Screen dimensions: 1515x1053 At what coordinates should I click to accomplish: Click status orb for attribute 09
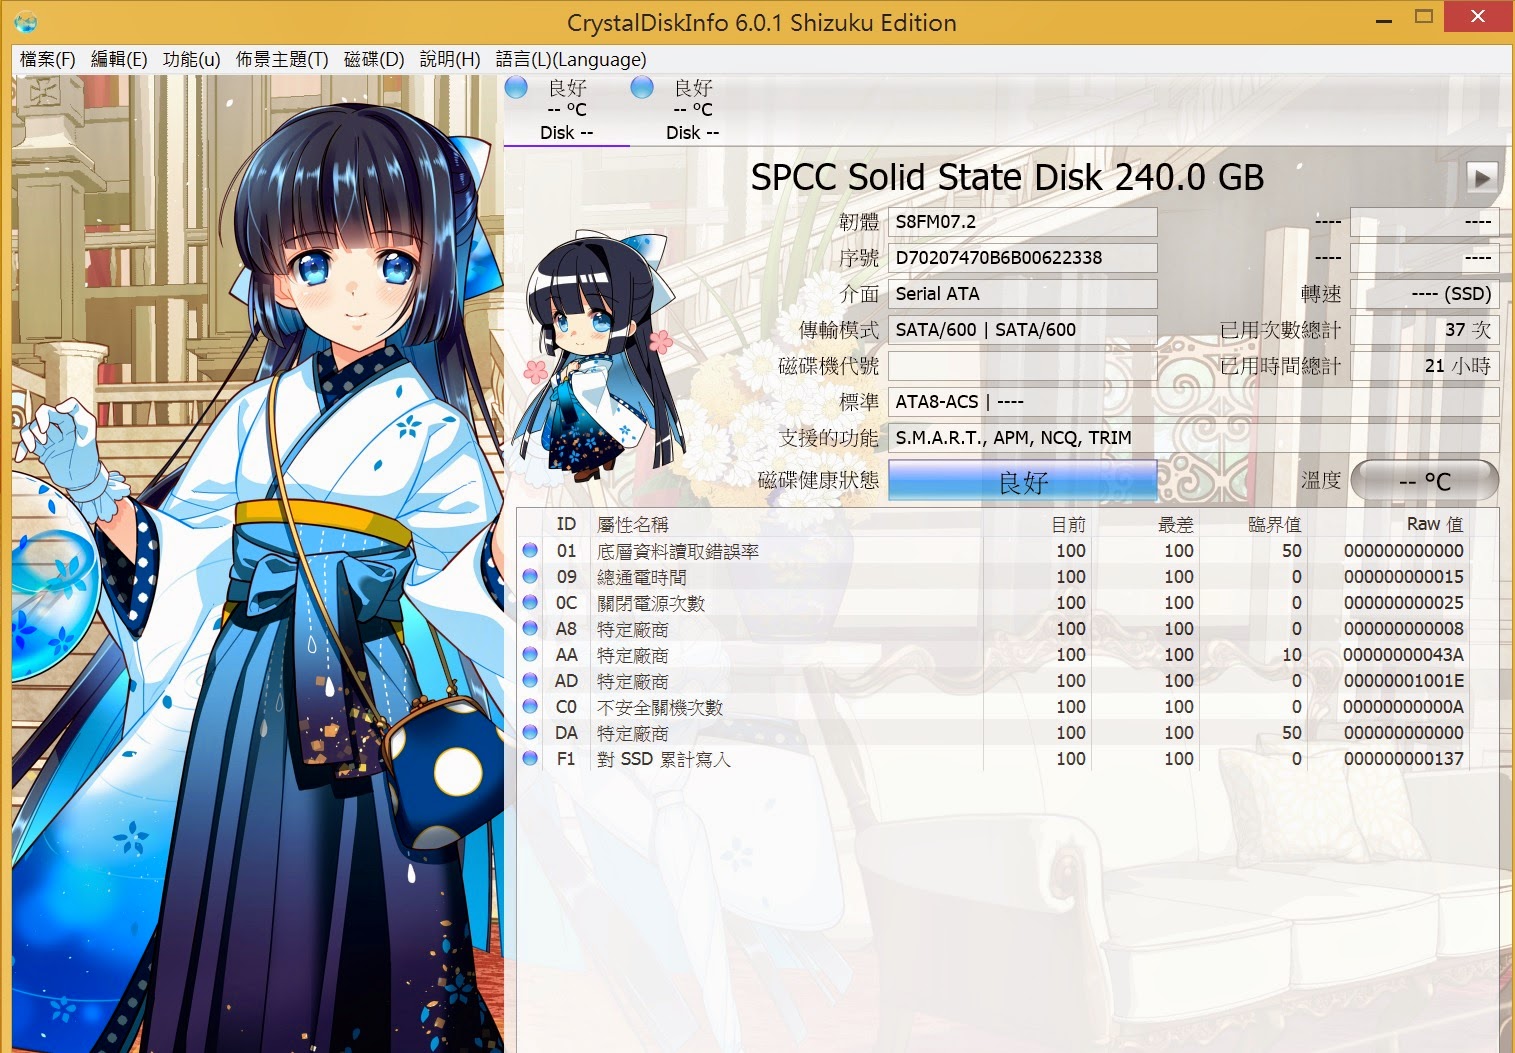coord(530,576)
